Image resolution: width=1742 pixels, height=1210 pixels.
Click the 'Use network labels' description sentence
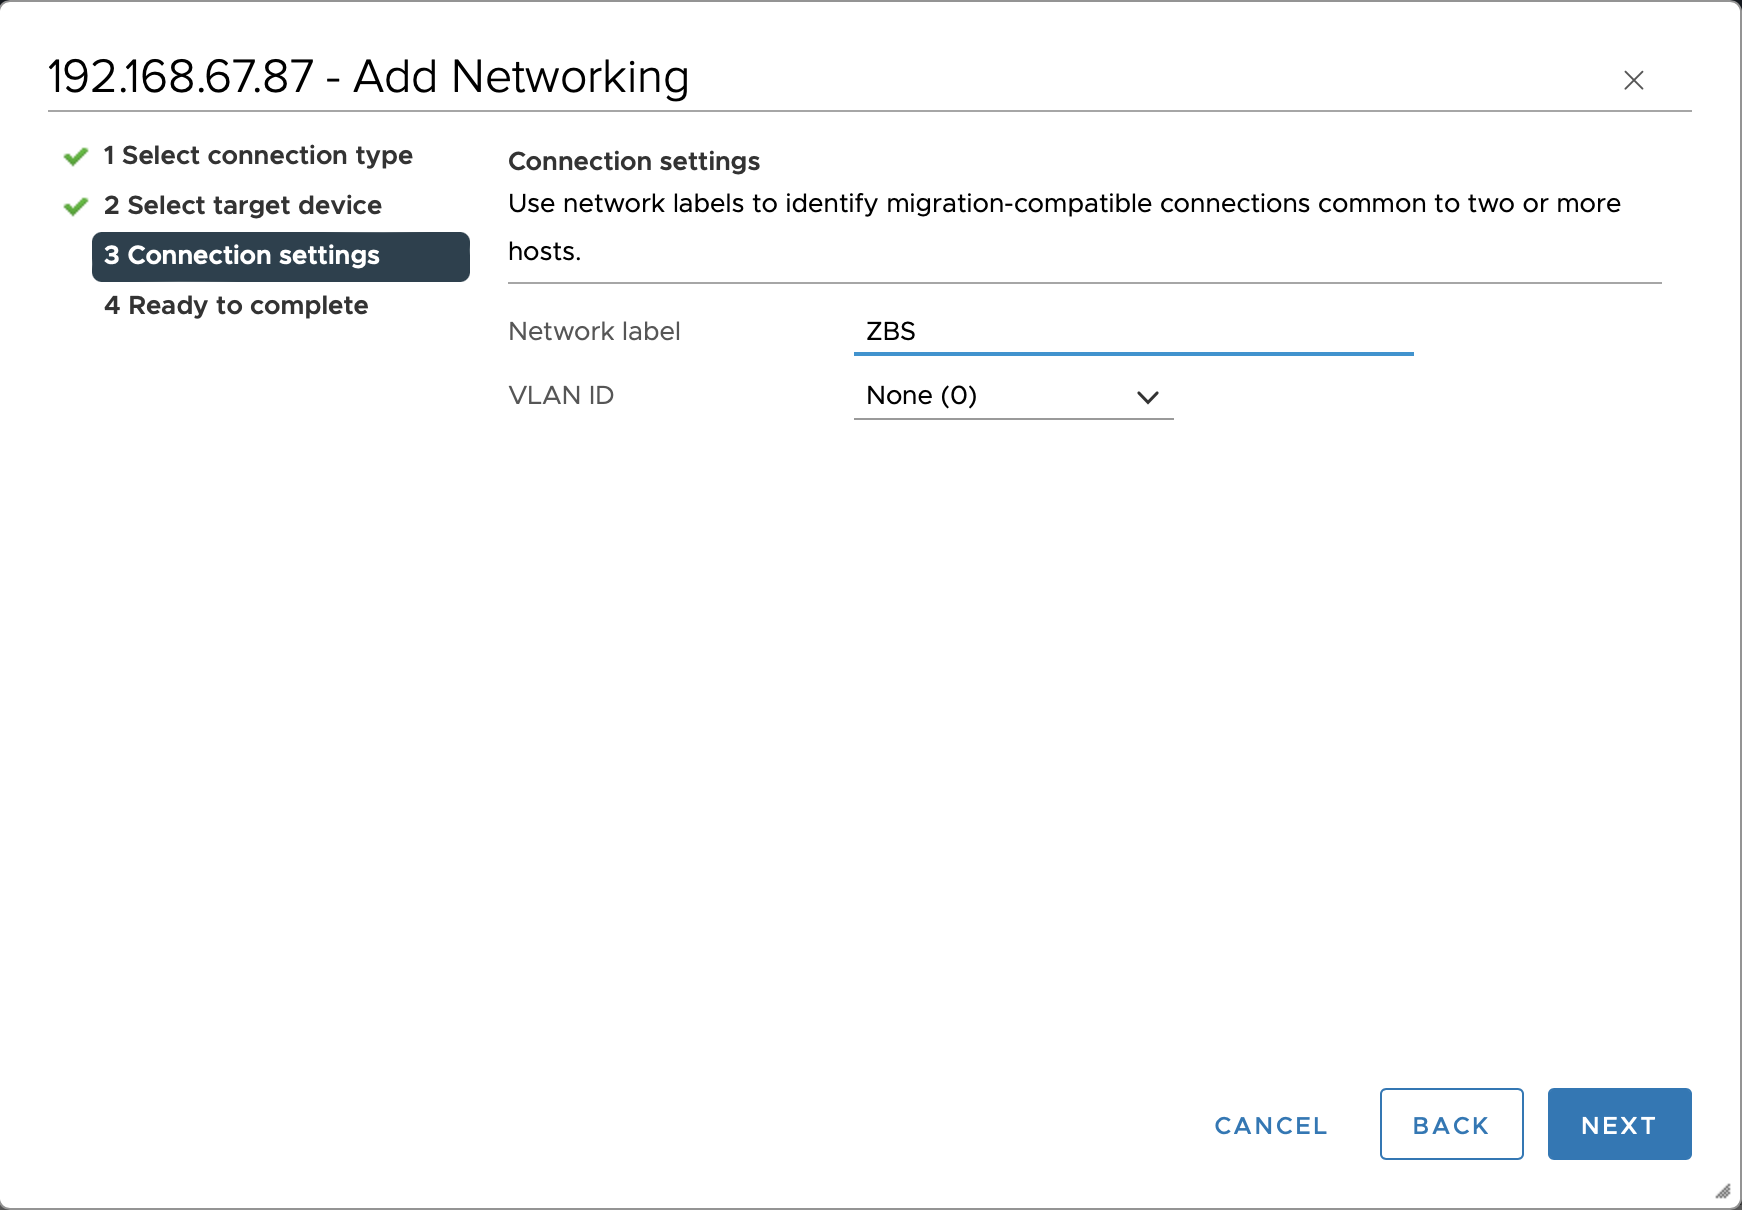coord(1064,204)
